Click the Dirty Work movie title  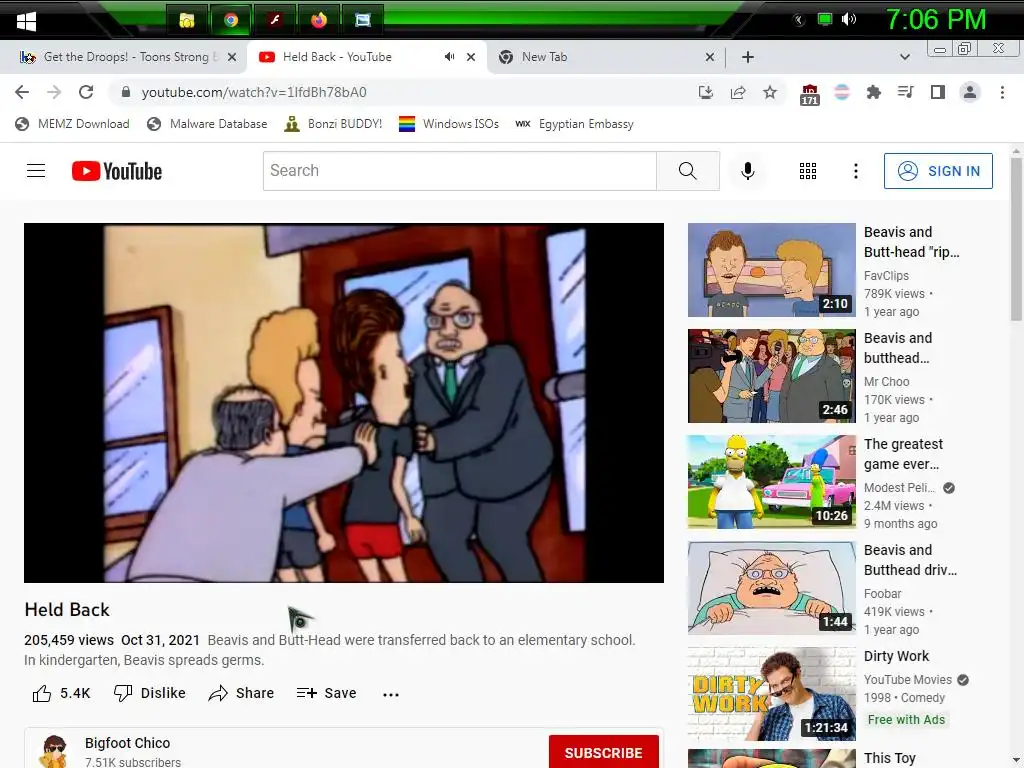click(x=896, y=656)
